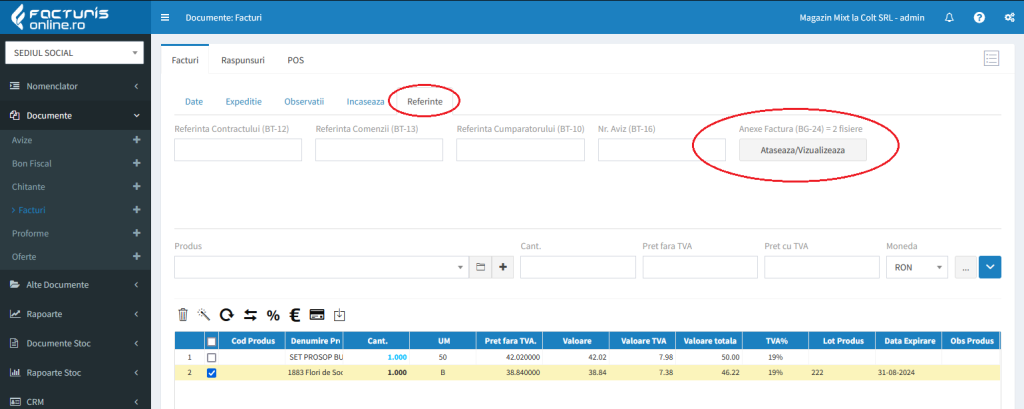This screenshot has height=409, width=1024.
Task: Click the list view icon at top right
Action: pyautogui.click(x=991, y=58)
